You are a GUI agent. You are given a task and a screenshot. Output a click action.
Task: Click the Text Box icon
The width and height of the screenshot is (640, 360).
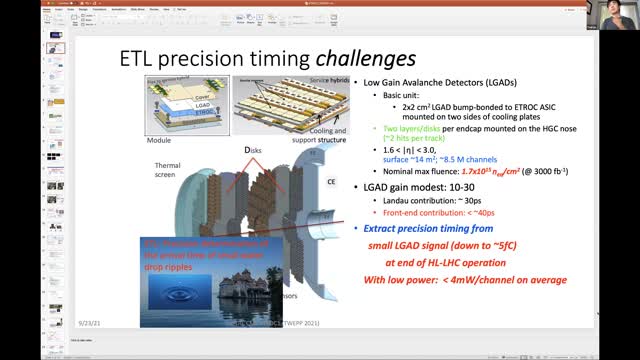point(260,19)
